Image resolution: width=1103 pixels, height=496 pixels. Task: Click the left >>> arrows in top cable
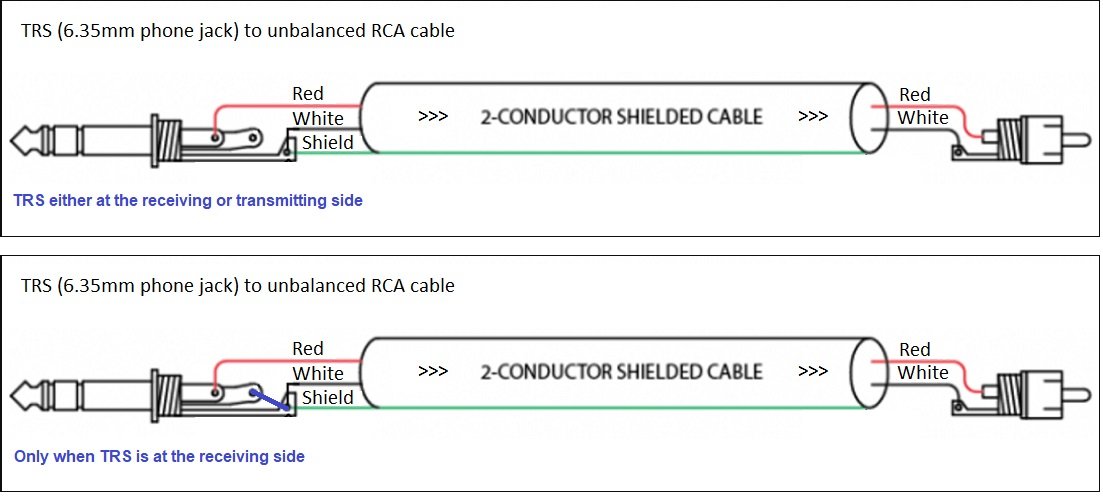[433, 116]
